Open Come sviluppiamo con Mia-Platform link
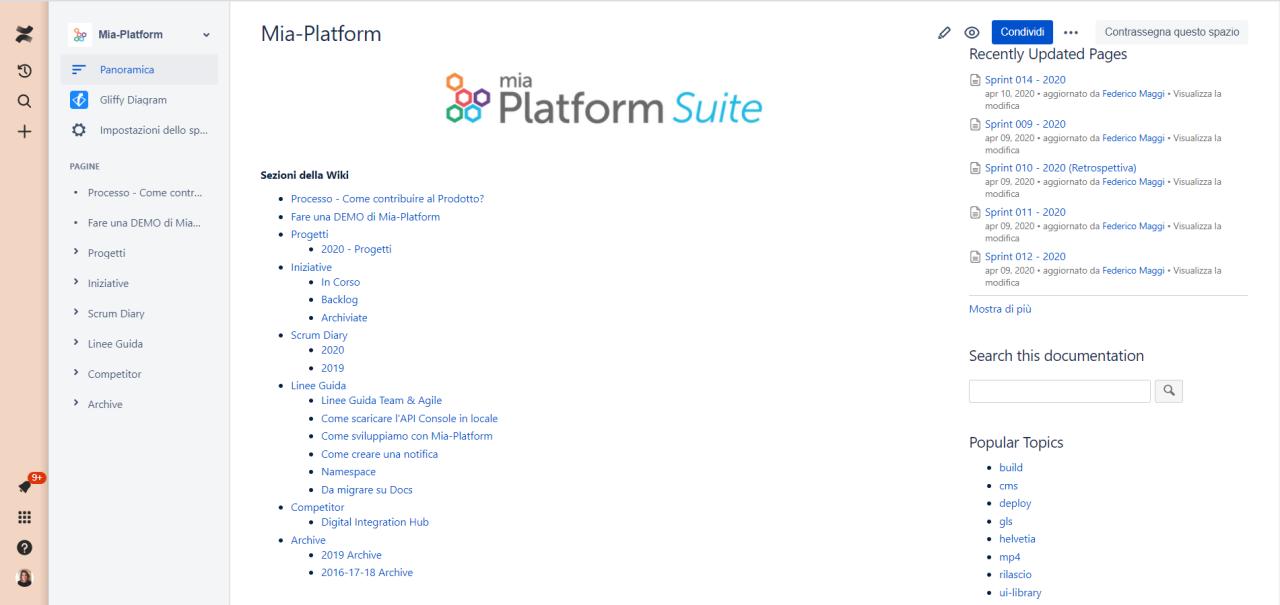The height and width of the screenshot is (605, 1280). coord(407,436)
